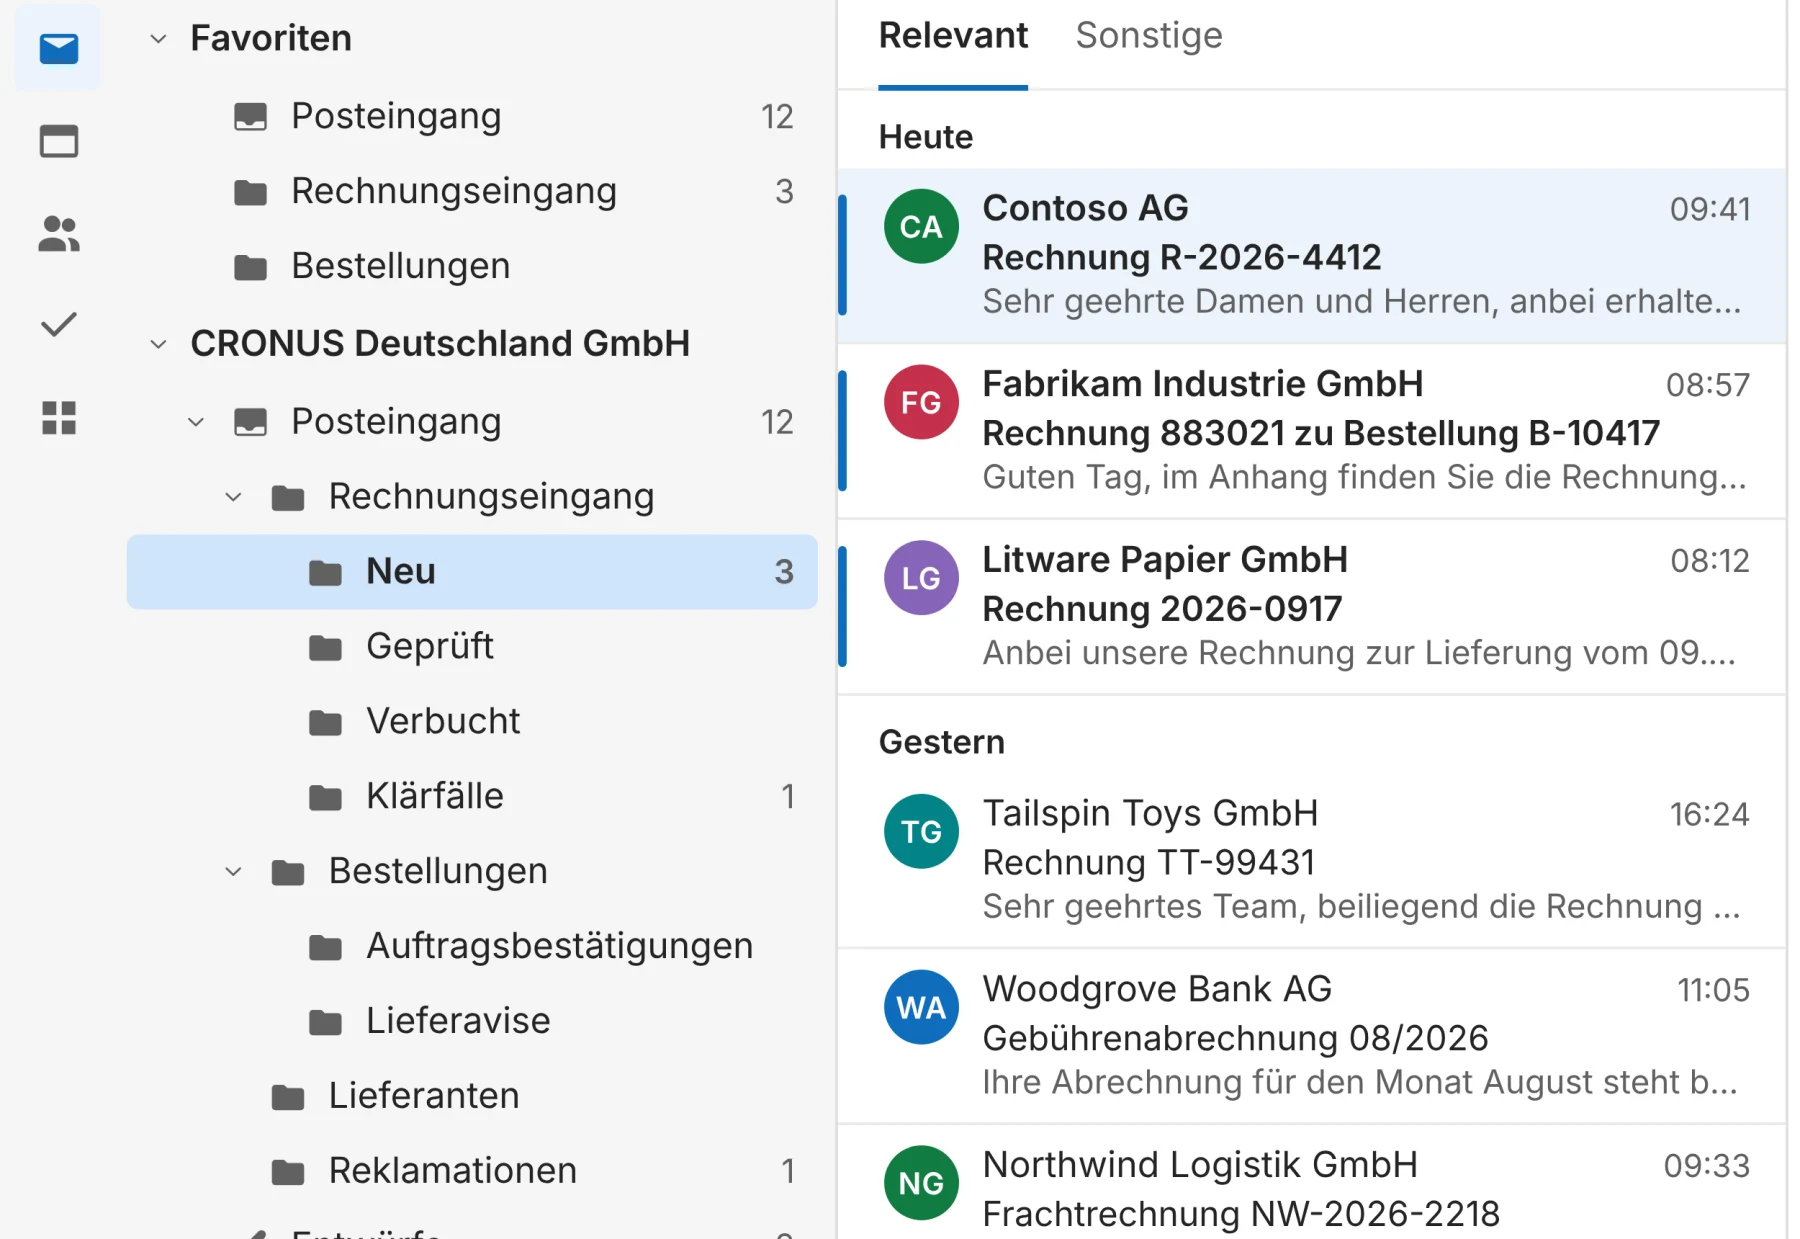Open the People contacts icon
Screen dimensions: 1800x1239
59,233
